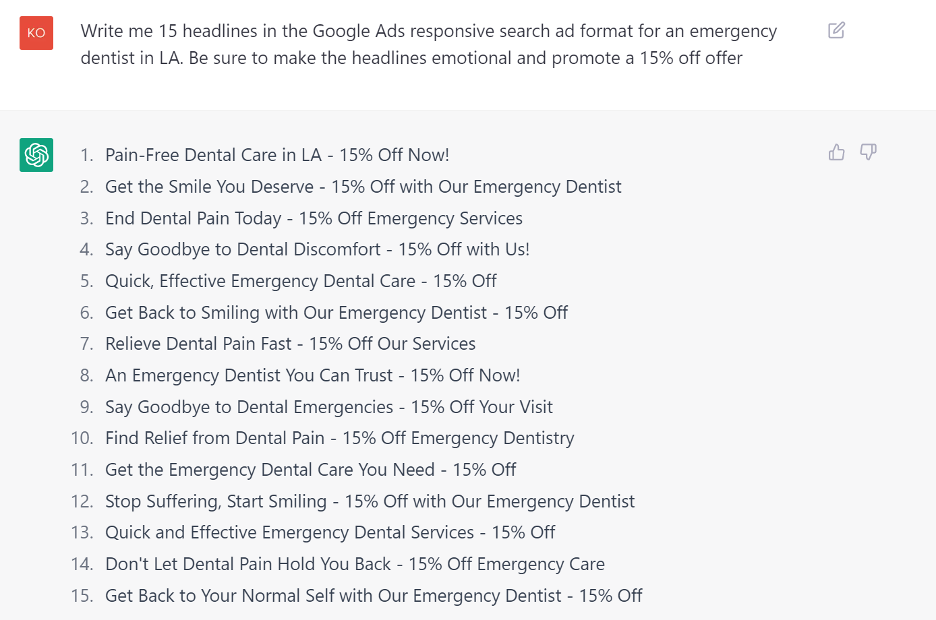Click the user prompt about Google Ads headlines
The width and height of the screenshot is (936, 620).
(429, 45)
